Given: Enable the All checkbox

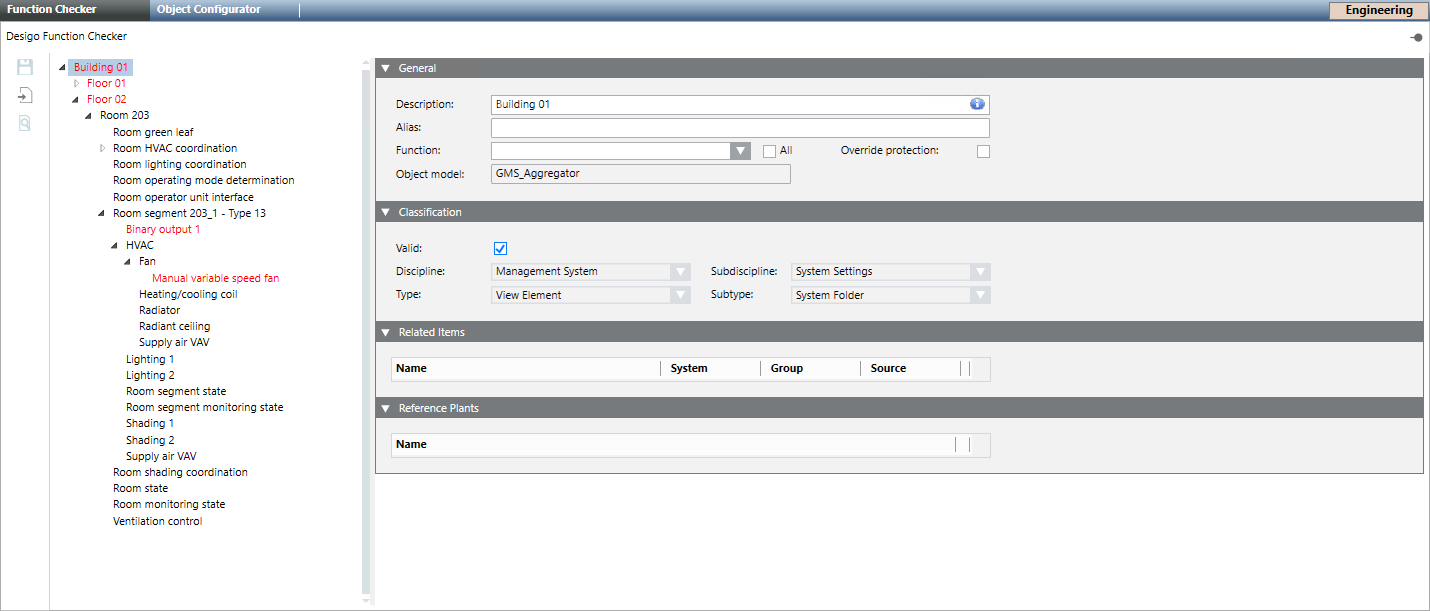Looking at the screenshot, I should (x=769, y=151).
